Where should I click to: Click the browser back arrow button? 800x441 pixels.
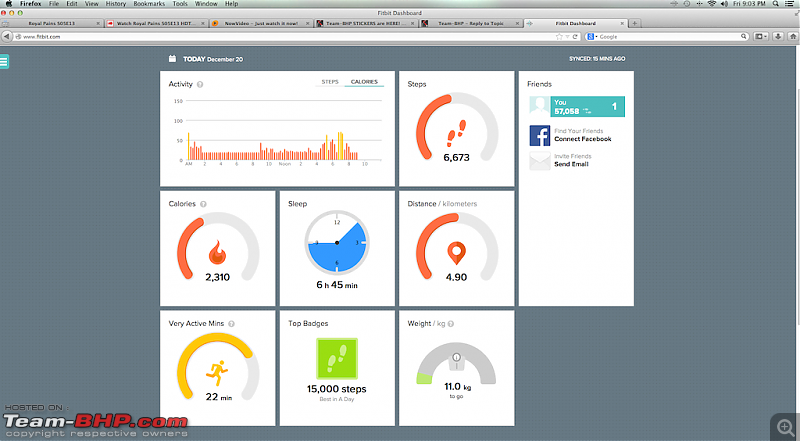7,36
